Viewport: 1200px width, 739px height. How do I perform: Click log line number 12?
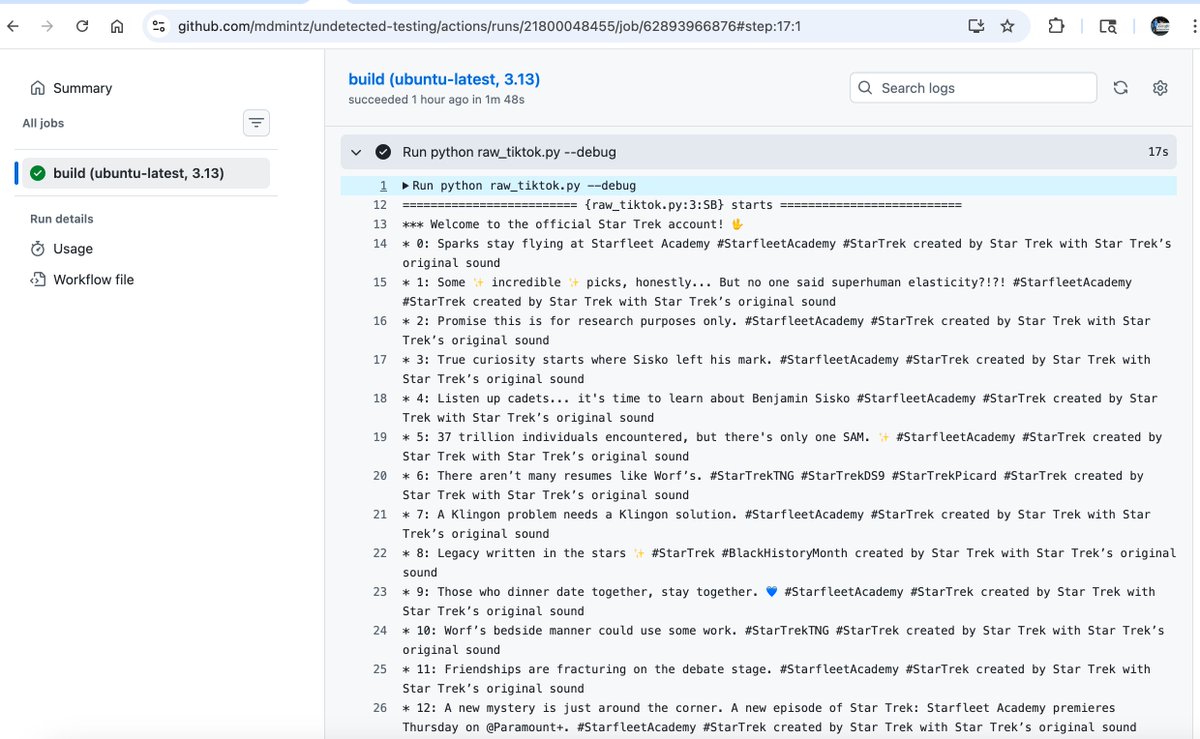tap(380, 205)
